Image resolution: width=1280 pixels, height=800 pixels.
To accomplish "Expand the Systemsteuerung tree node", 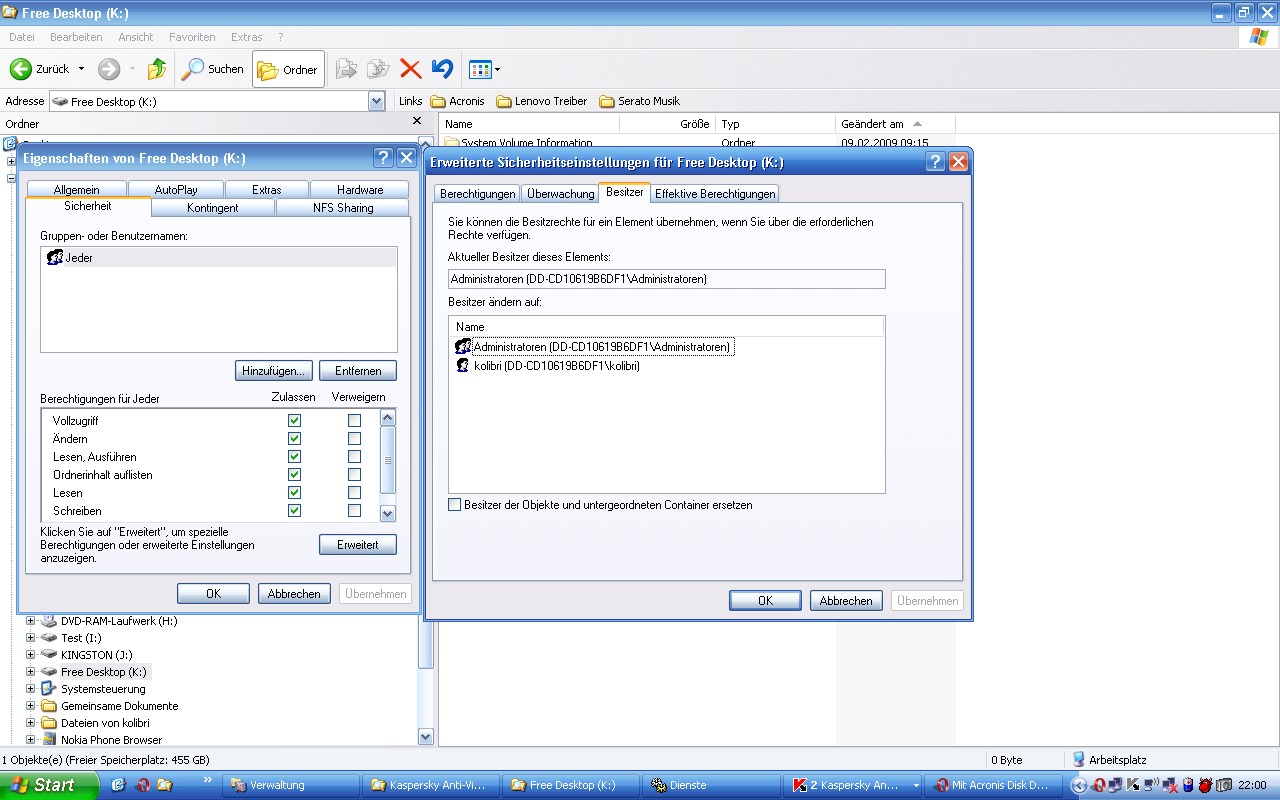I will pyautogui.click(x=30, y=689).
